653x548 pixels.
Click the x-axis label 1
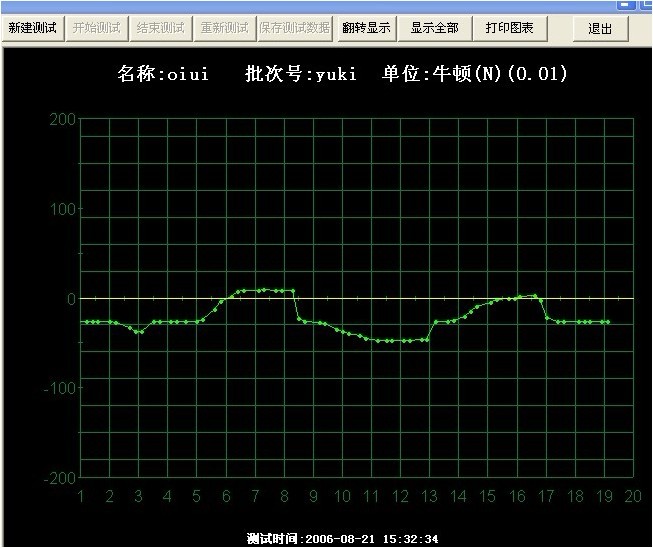pyautogui.click(x=81, y=496)
